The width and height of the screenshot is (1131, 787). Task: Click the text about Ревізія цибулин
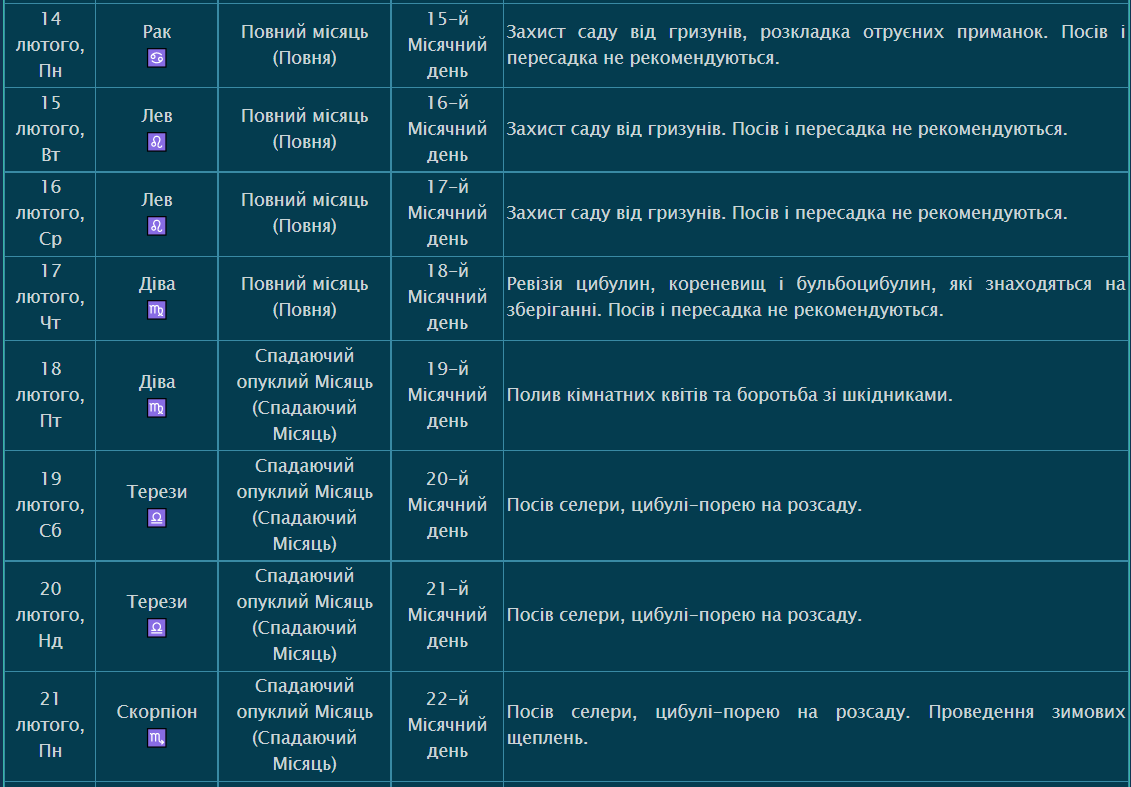point(815,297)
